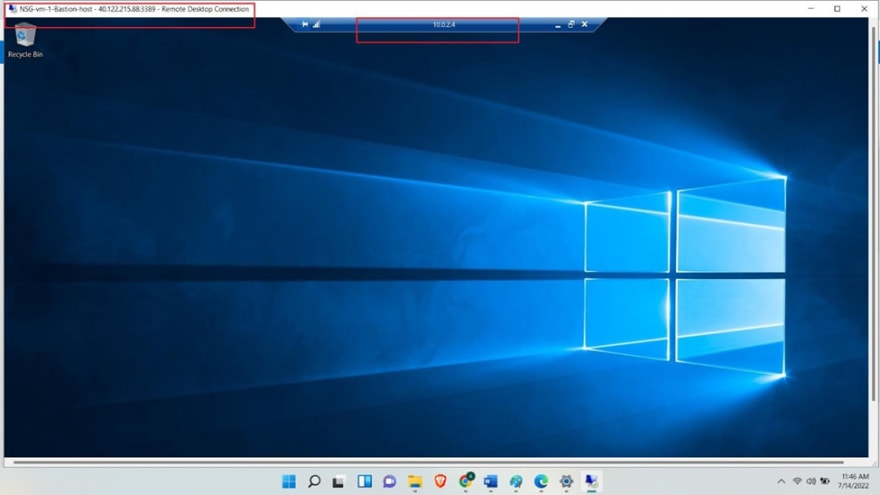Click the Remote Desktop vertical scrollbar
This screenshot has width=880, height=495.
[873, 213]
